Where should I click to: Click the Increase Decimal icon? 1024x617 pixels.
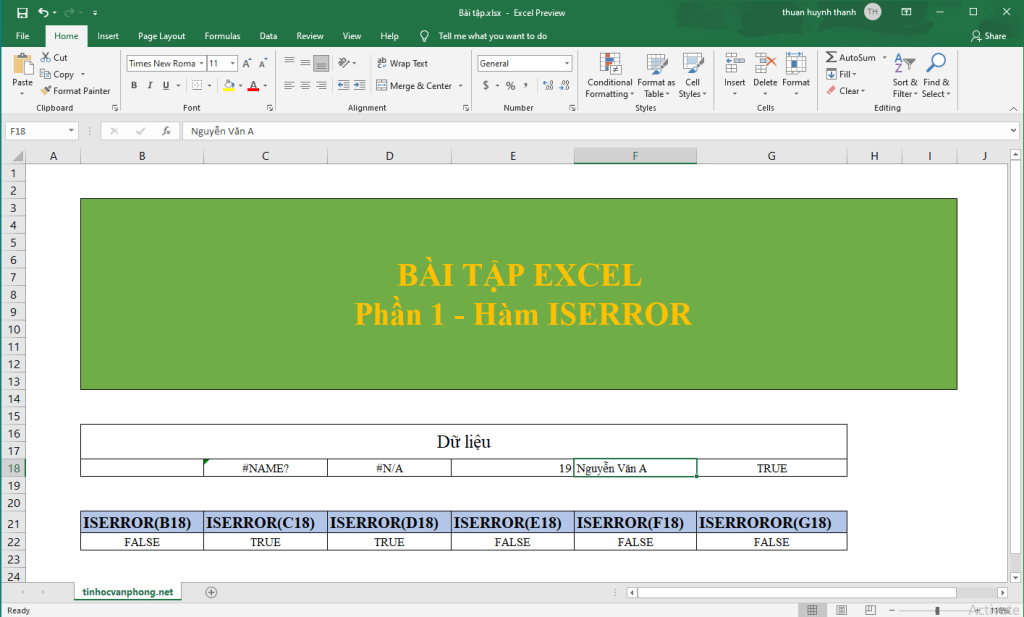548,86
